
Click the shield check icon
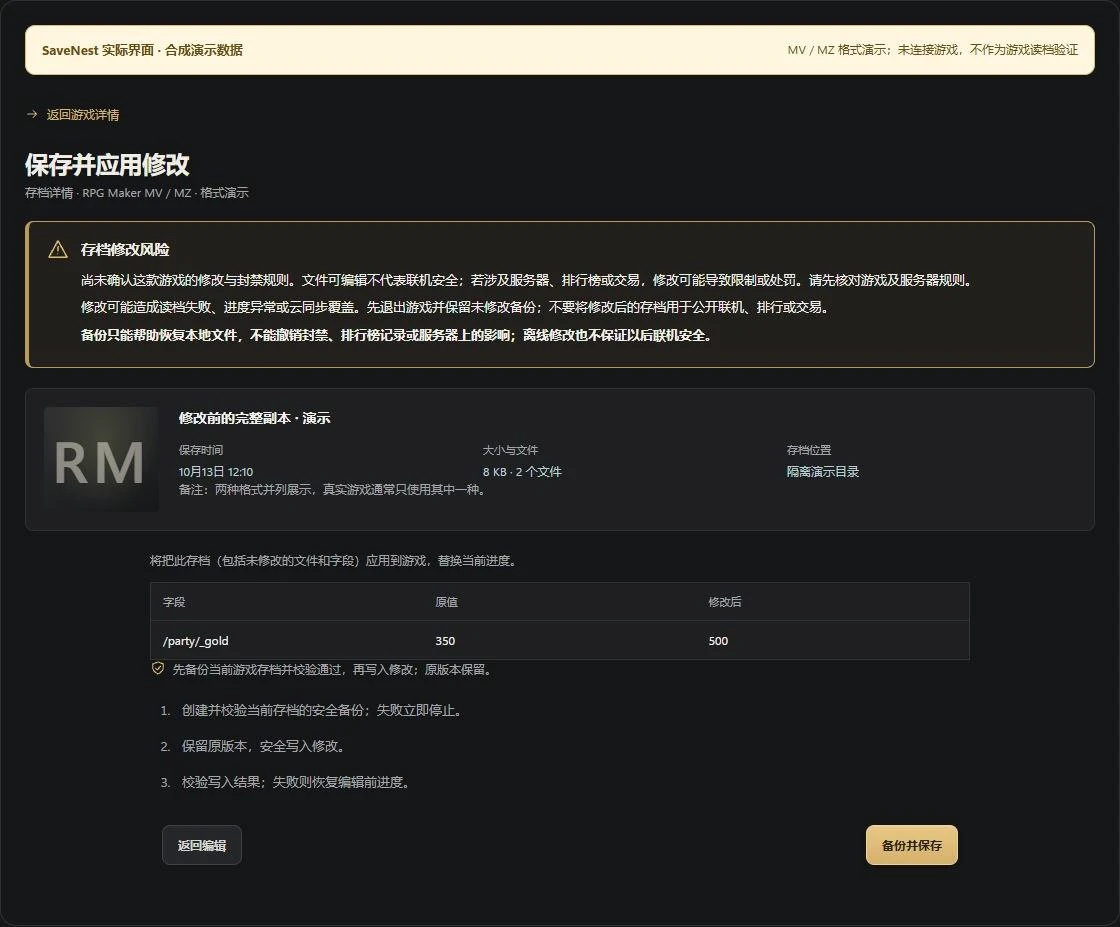(158, 668)
